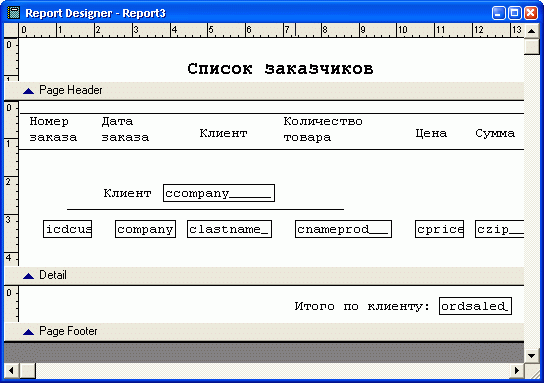Viewport: 544px width, 383px height.
Task: Maximize the Report Designer window
Action: [515, 13]
